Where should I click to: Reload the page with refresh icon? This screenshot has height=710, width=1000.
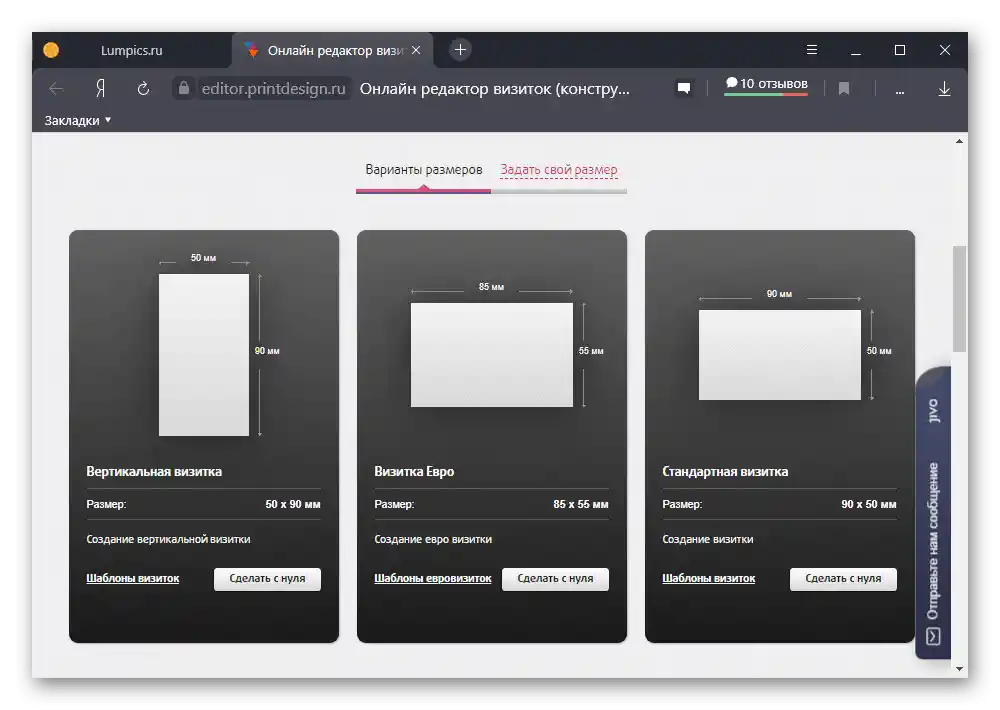(x=143, y=89)
